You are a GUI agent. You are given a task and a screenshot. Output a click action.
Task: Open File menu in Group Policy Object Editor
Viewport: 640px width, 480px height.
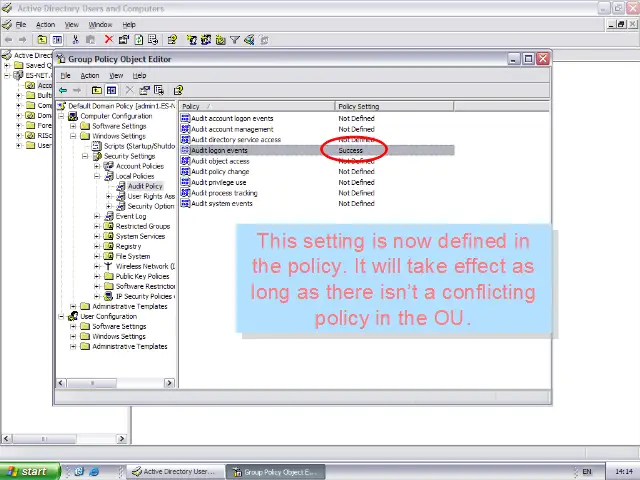click(x=65, y=76)
